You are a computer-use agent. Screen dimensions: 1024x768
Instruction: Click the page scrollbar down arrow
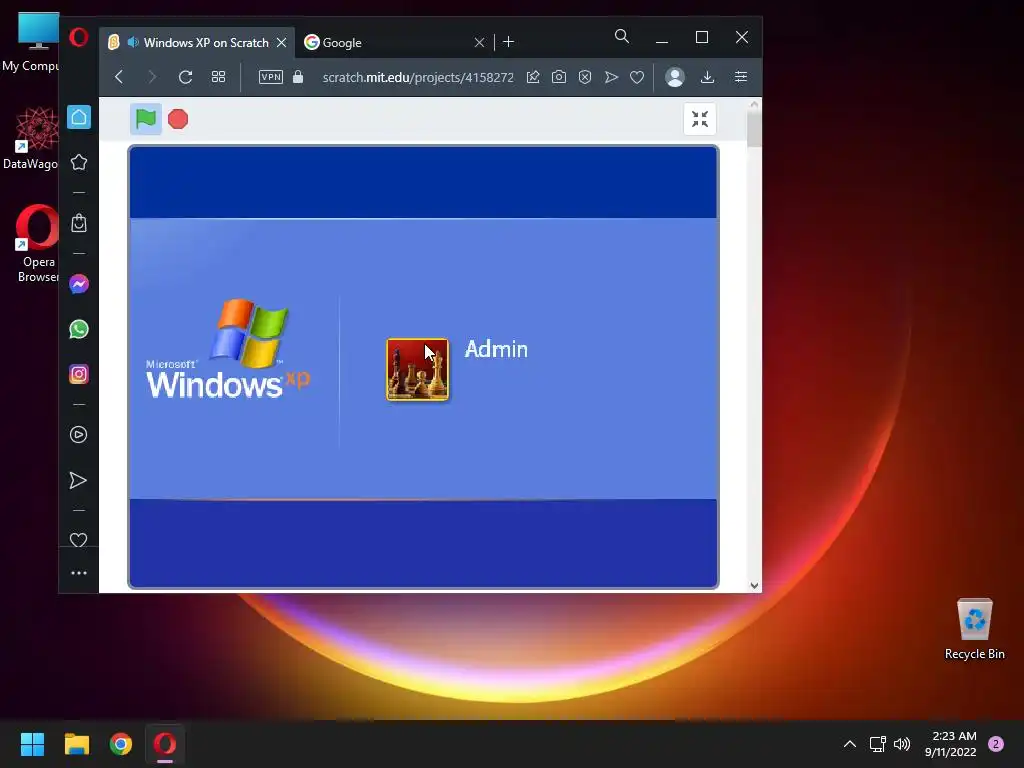pos(754,585)
